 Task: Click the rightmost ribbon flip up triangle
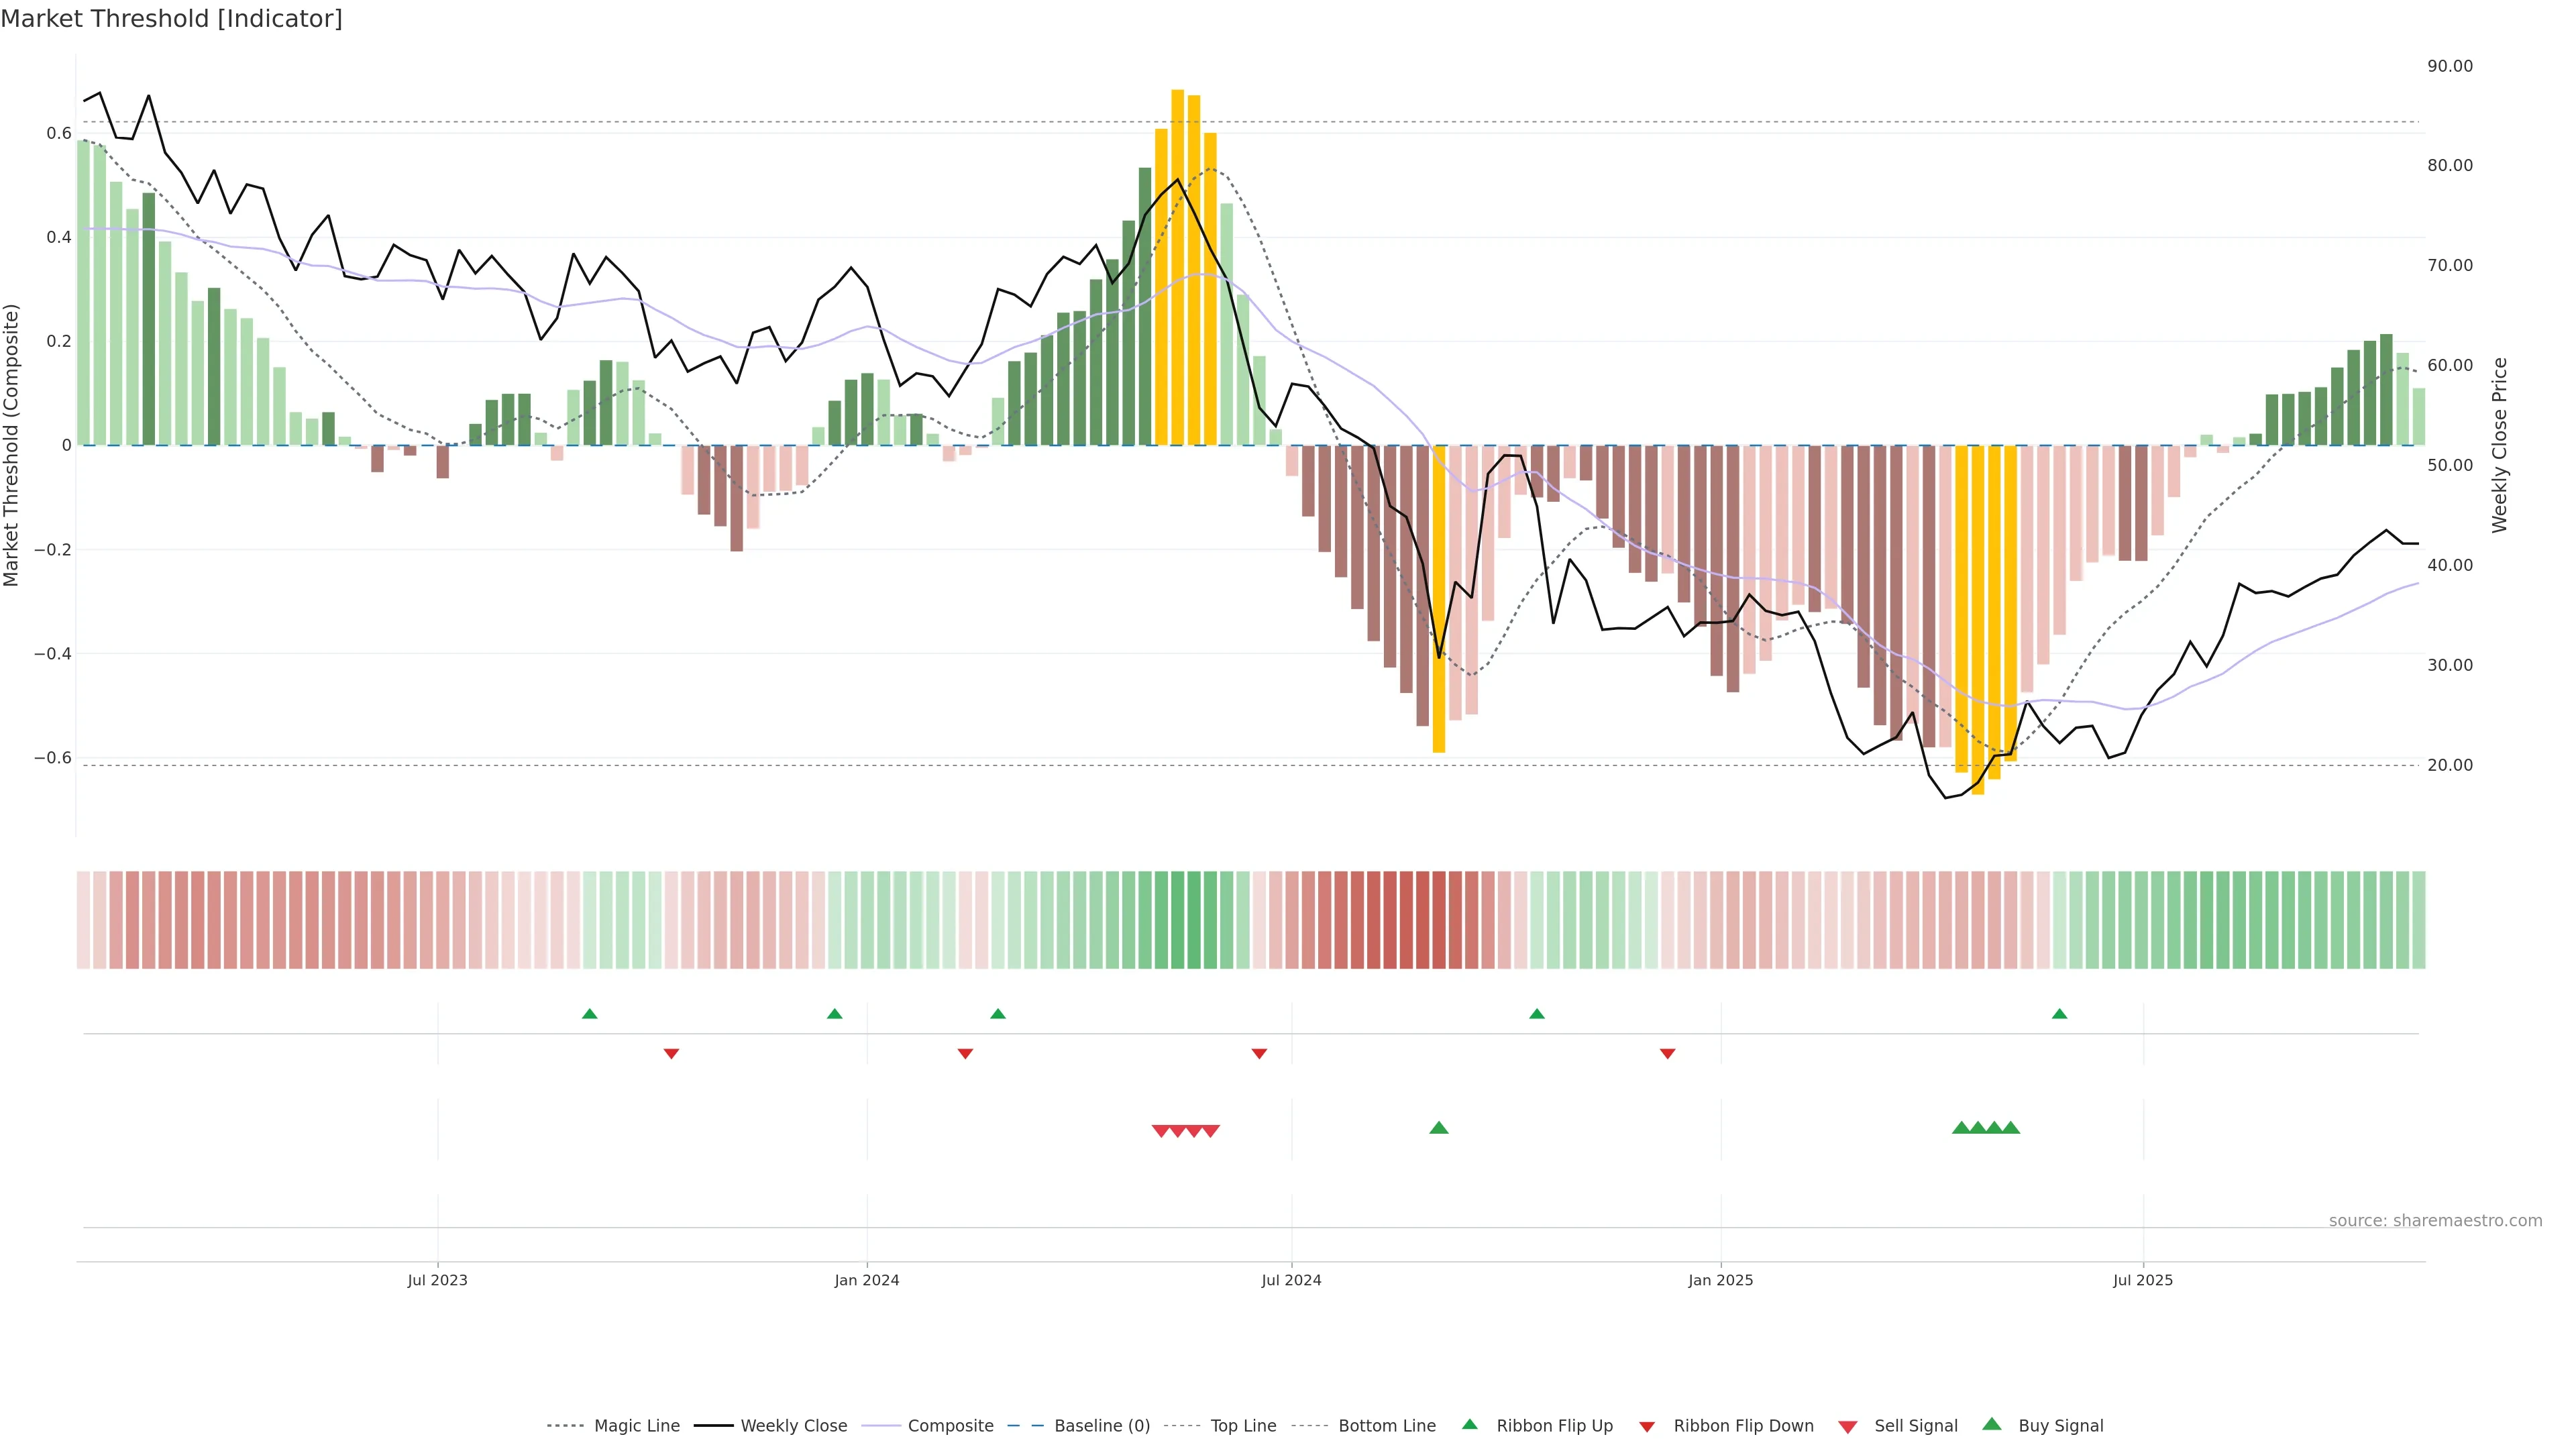click(x=2059, y=1014)
